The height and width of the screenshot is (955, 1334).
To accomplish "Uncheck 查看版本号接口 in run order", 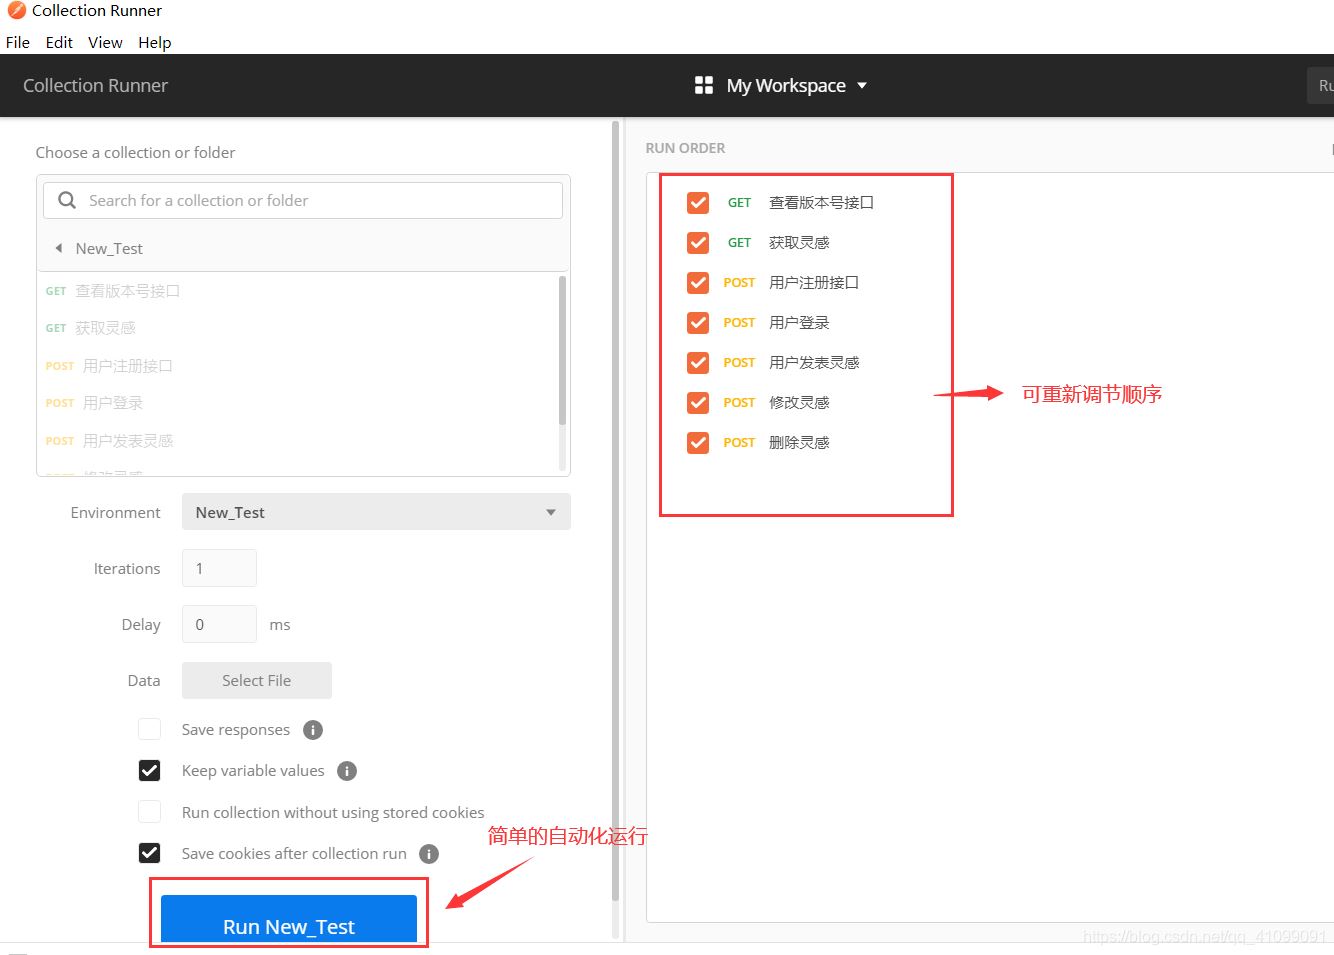I will point(698,203).
